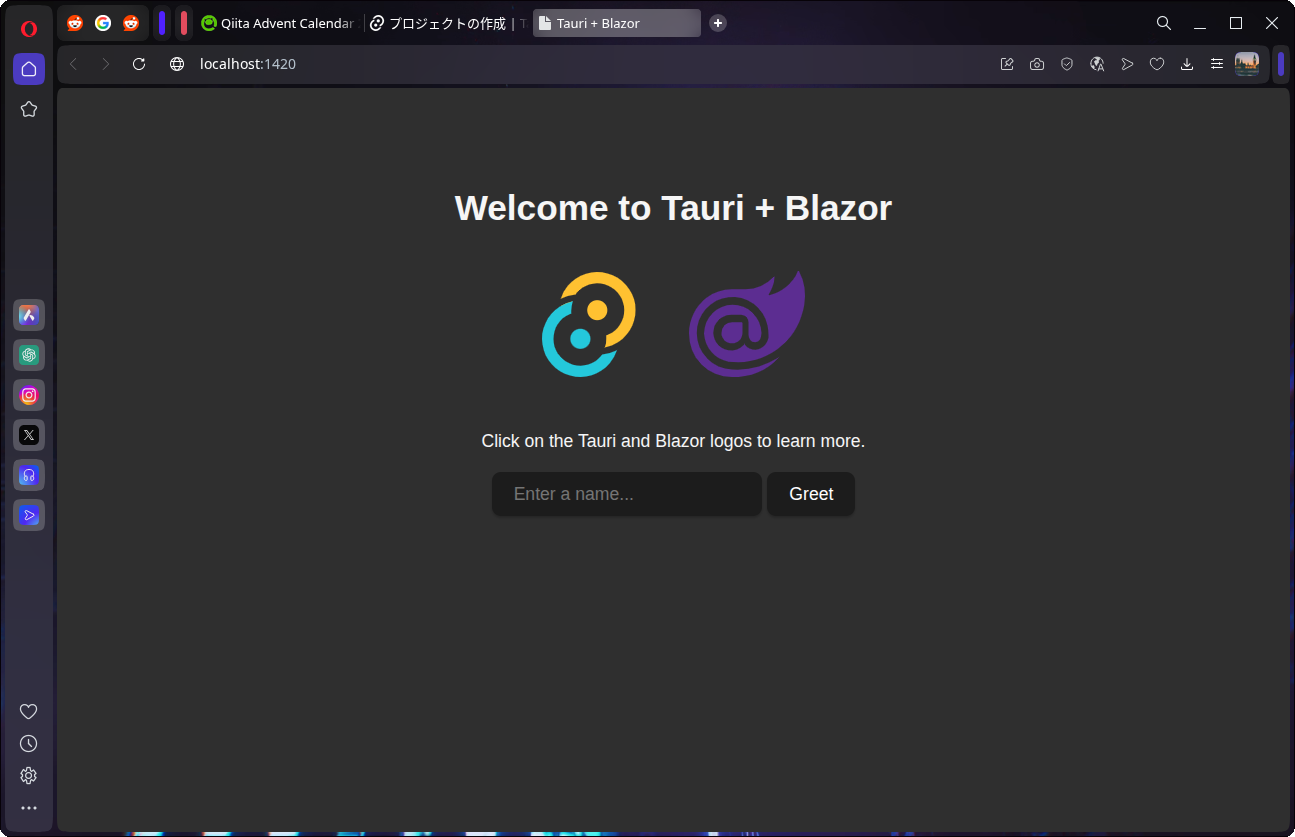Image resolution: width=1295 pixels, height=837 pixels.
Task: Maximize the Opera window
Action: tap(1236, 23)
